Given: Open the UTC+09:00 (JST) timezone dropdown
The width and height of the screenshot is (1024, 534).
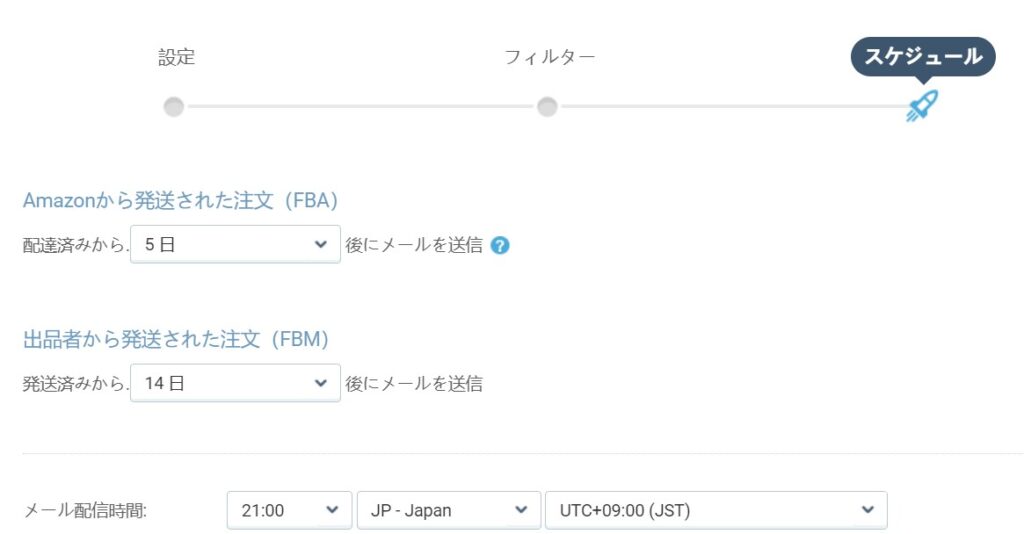Looking at the screenshot, I should [716, 510].
